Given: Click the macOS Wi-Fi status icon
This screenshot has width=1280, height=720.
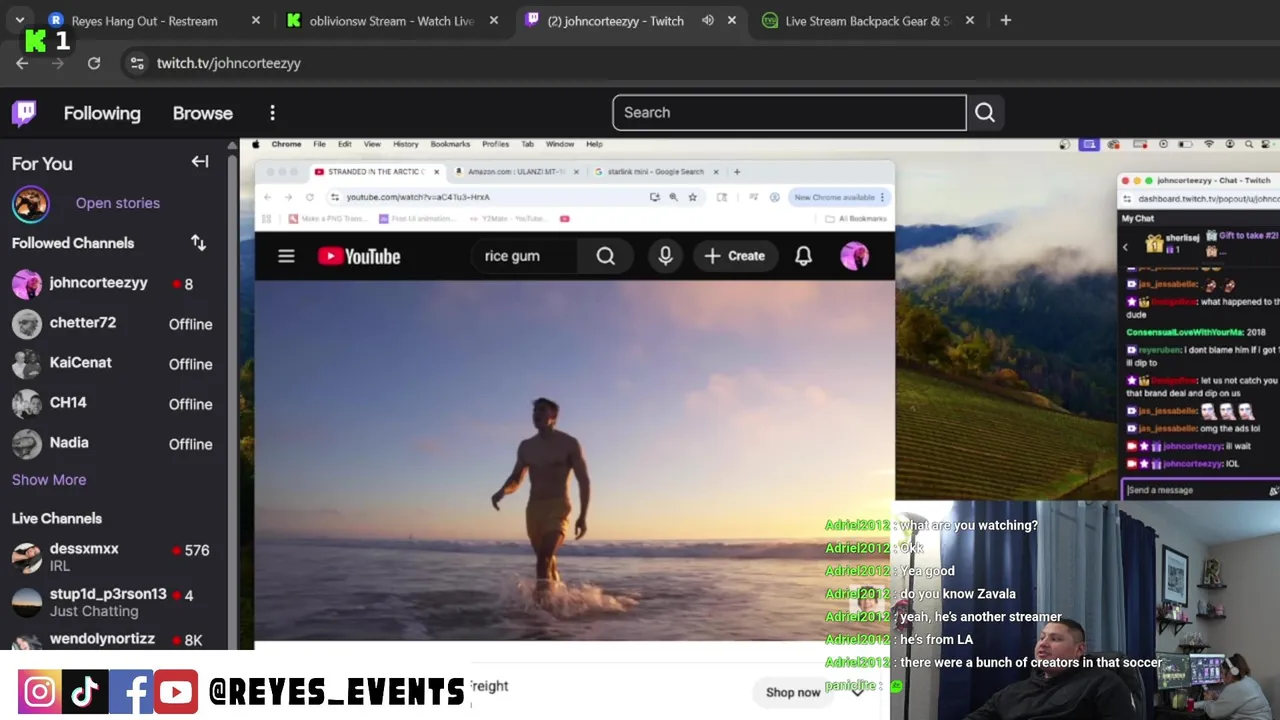Looking at the screenshot, I should tap(1209, 145).
